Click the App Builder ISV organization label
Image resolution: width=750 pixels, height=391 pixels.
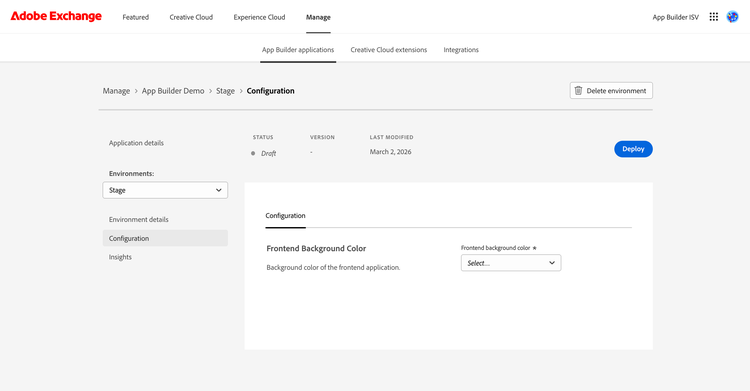pos(675,17)
